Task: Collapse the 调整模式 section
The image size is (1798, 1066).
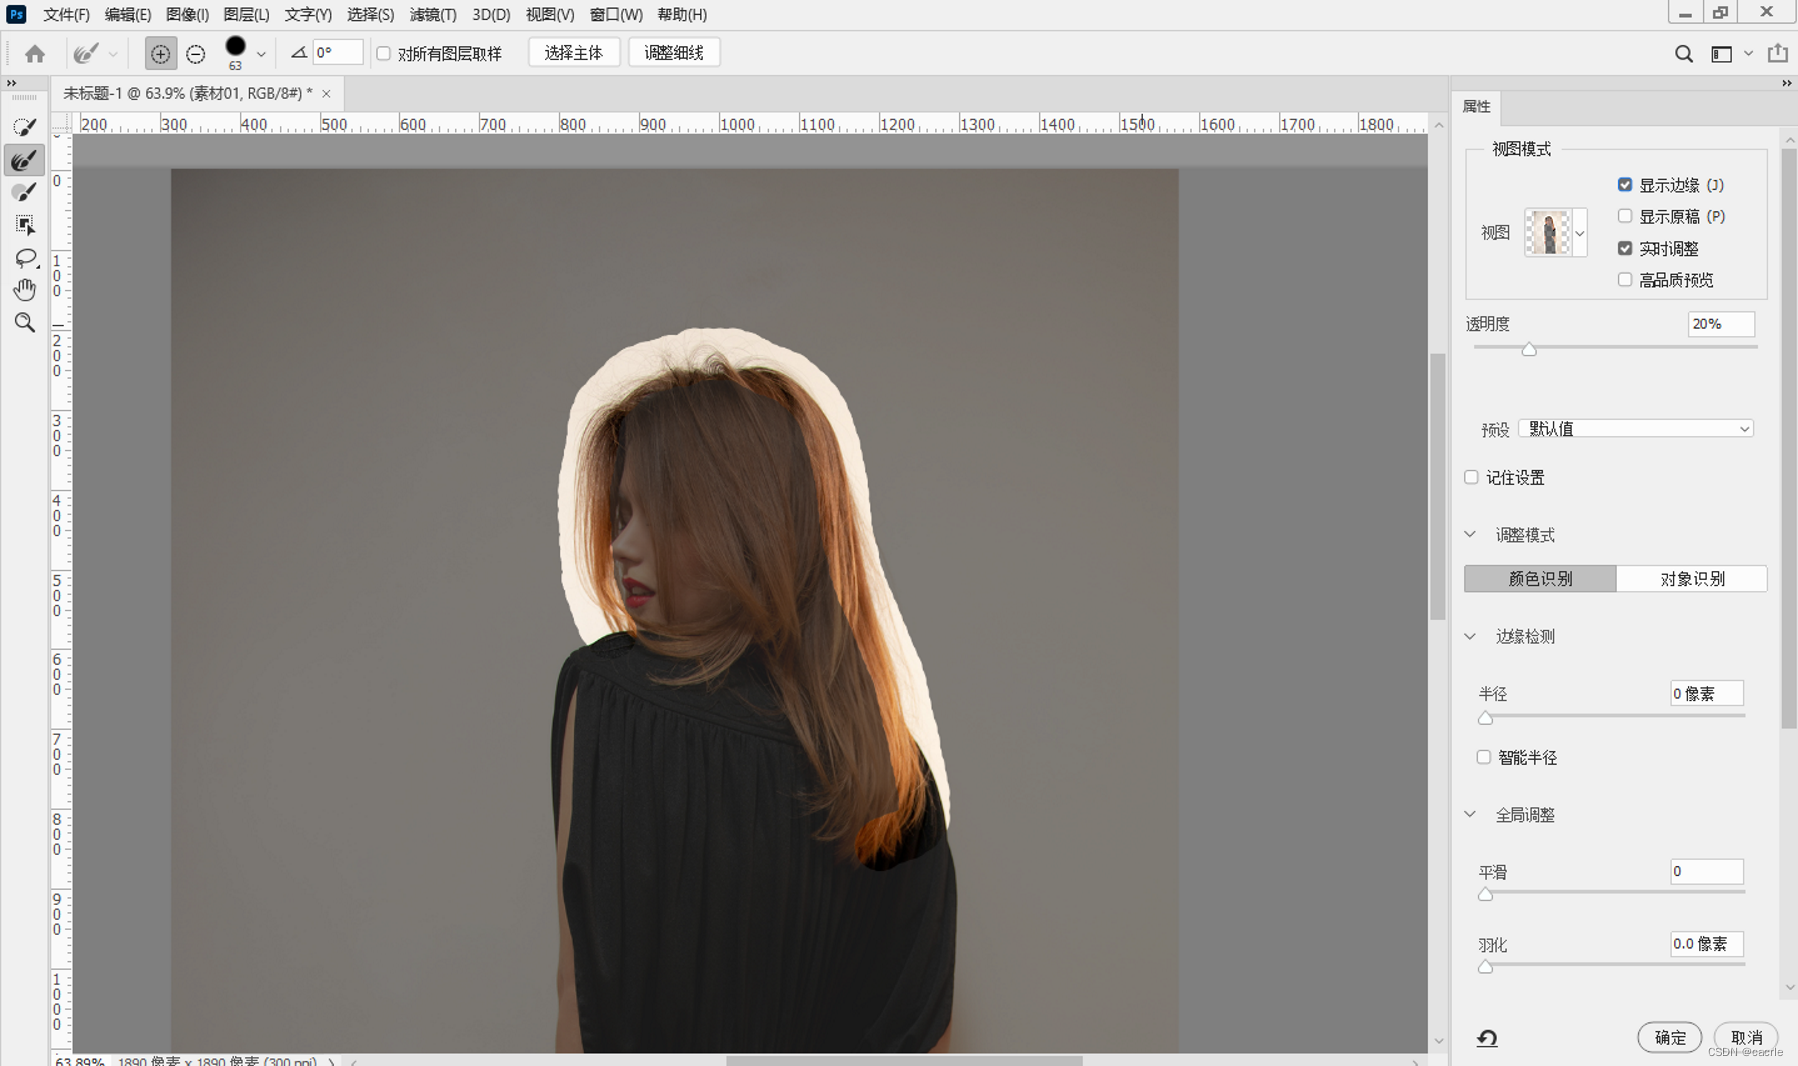Action: (1470, 535)
